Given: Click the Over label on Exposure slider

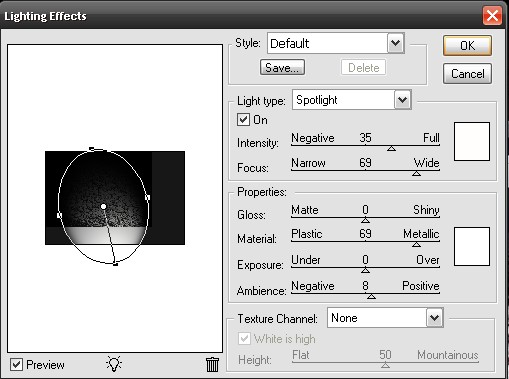Looking at the screenshot, I should pos(428,260).
